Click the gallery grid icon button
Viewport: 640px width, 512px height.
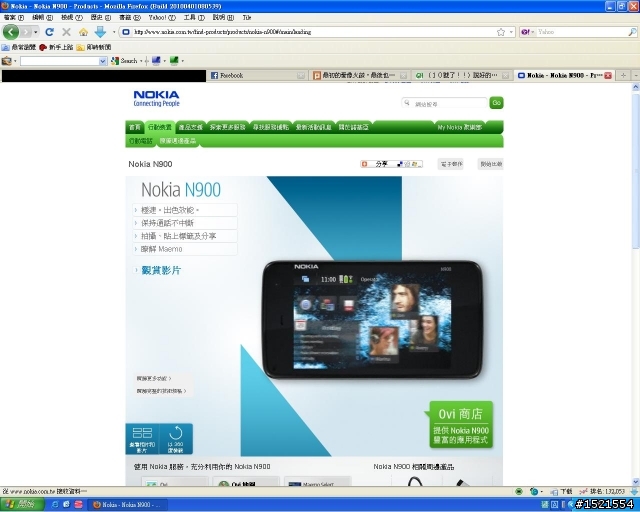(142, 439)
